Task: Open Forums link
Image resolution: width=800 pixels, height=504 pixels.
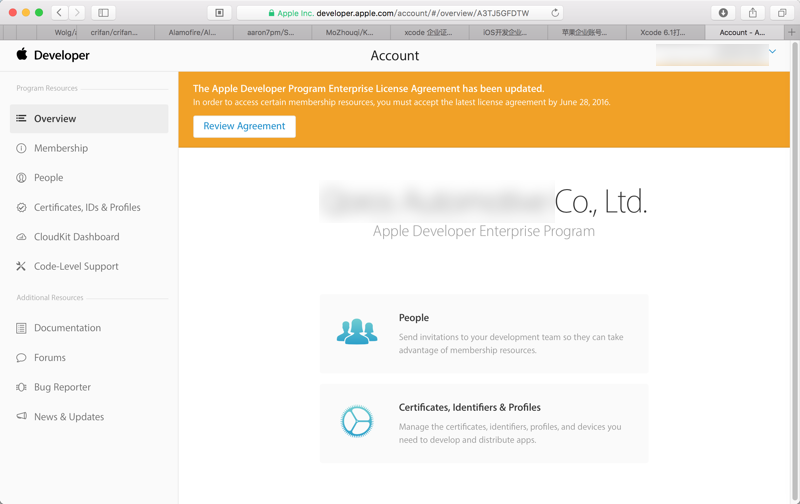Action: (x=49, y=358)
